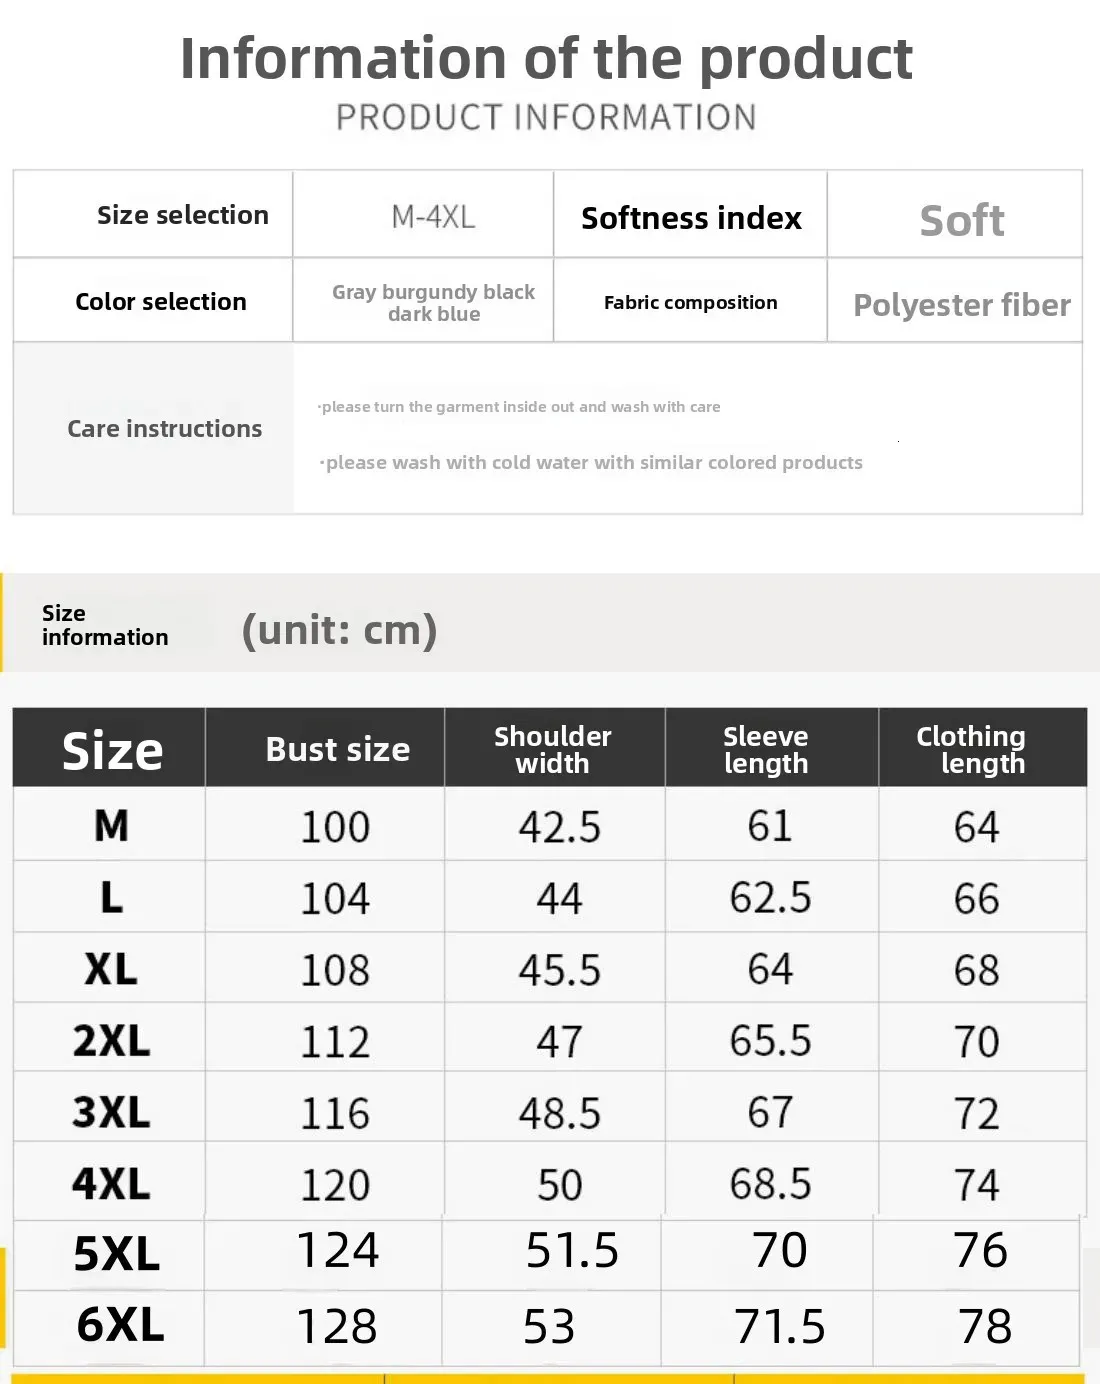Click the "Bust size" column header
Image resolution: width=1100 pixels, height=1384 pixels.
pos(337,749)
